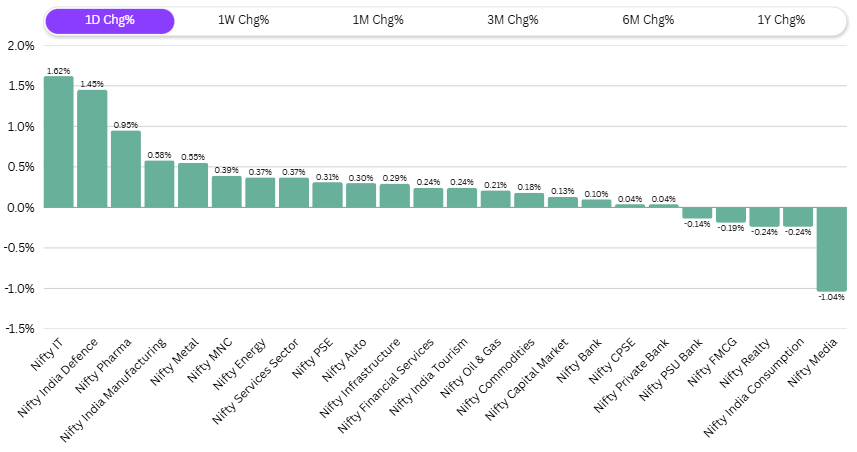Click the Nifty India Consumption bar
Image resolution: width=857 pixels, height=452 pixels.
click(x=798, y=217)
